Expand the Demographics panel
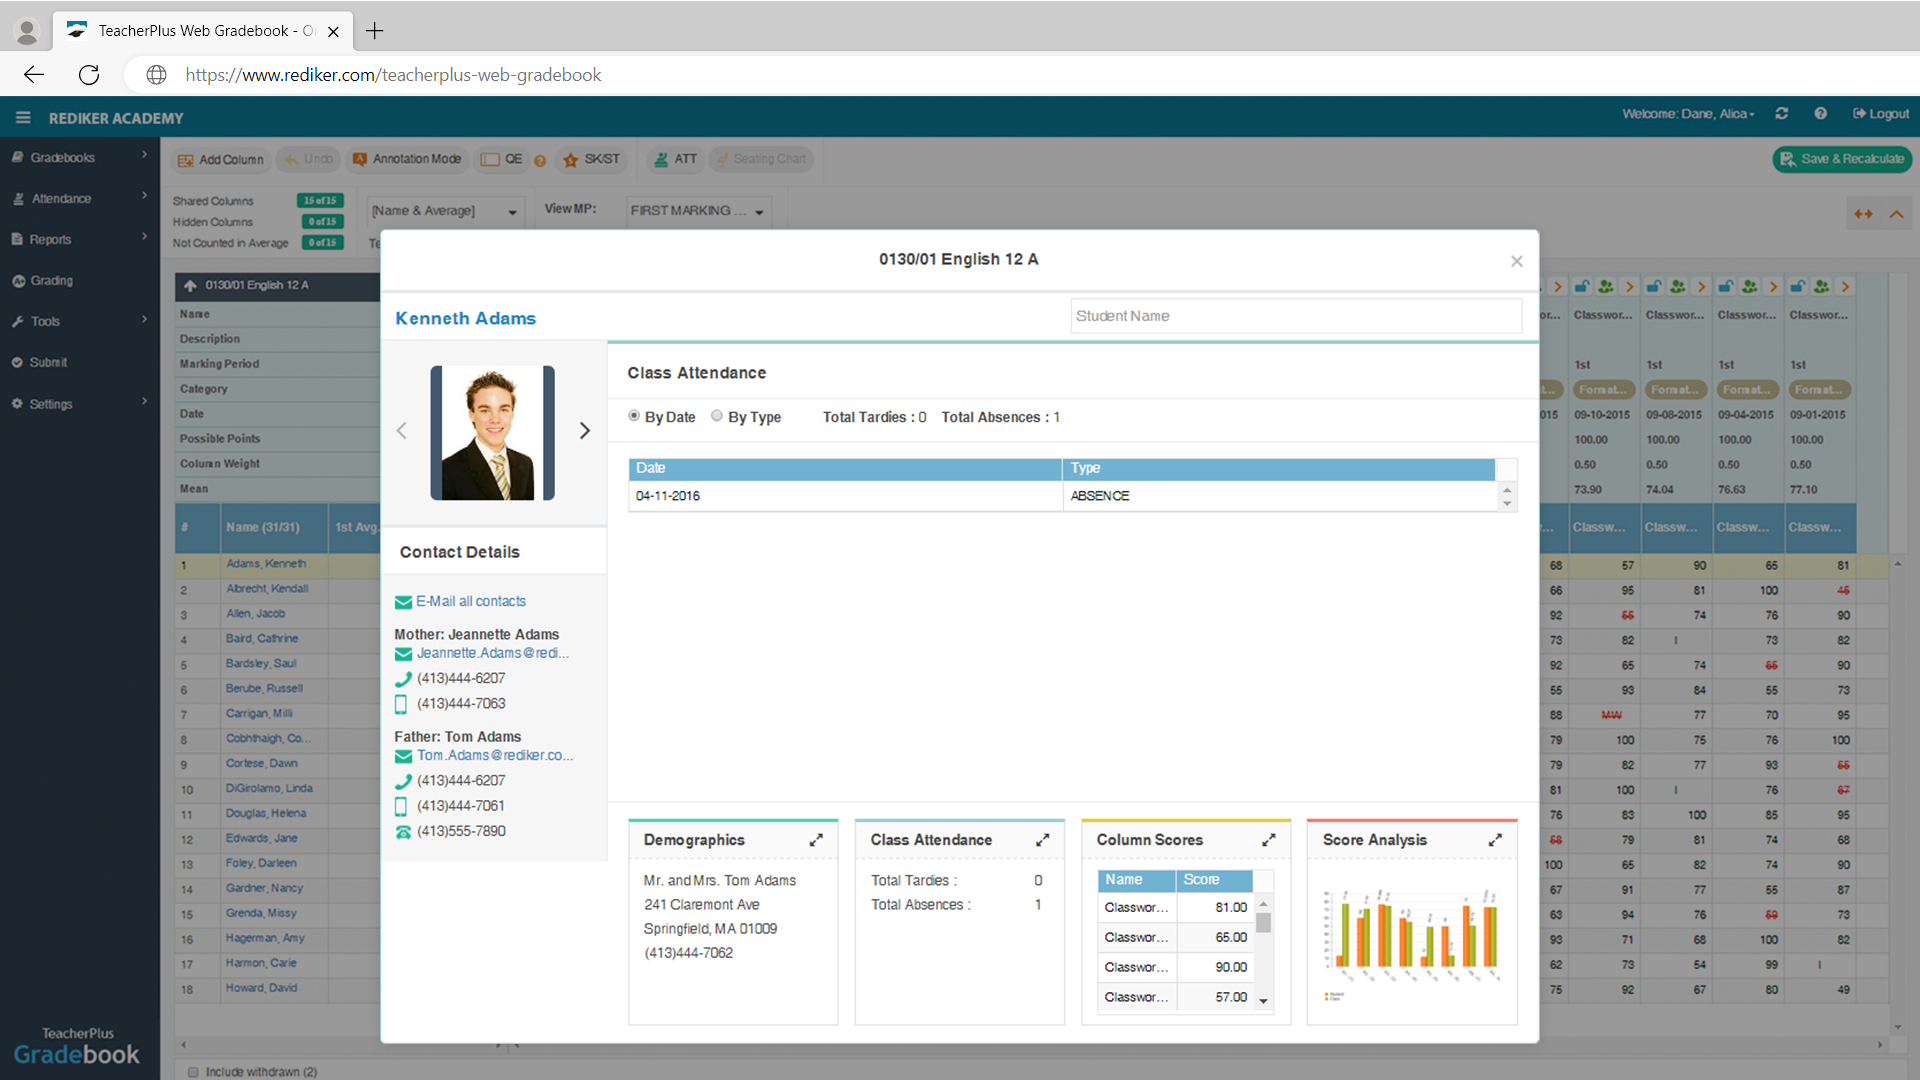Screen dimensions: 1920x1080 pos(816,840)
